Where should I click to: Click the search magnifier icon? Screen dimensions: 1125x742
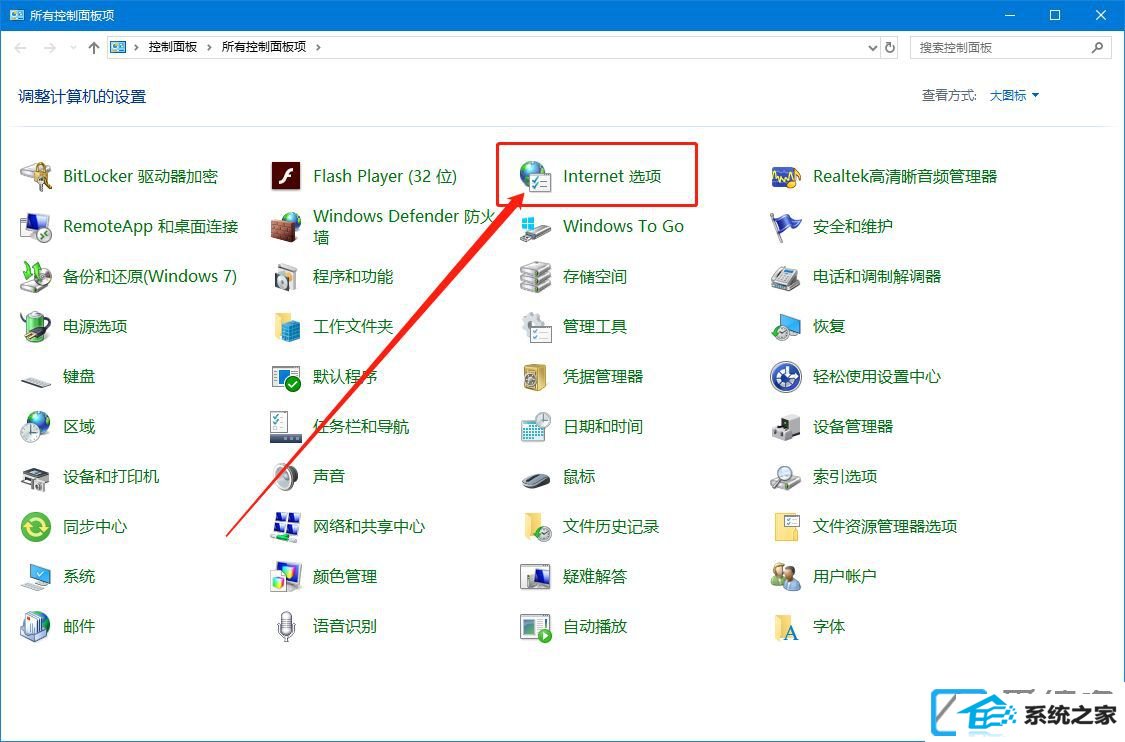(x=1097, y=48)
